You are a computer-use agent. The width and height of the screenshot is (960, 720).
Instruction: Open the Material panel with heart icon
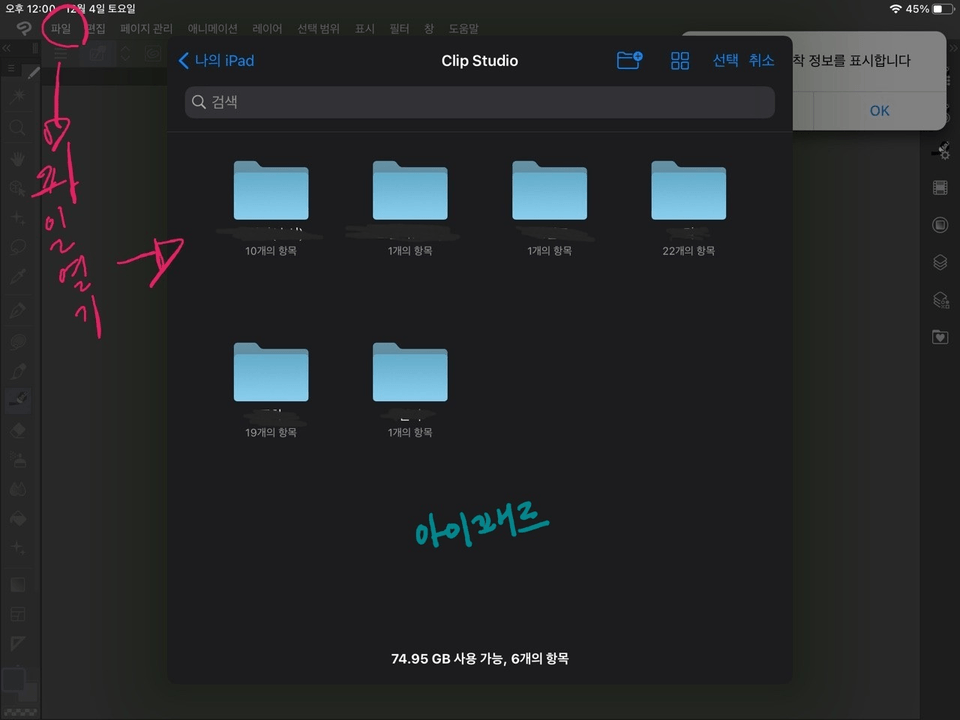[x=940, y=337]
